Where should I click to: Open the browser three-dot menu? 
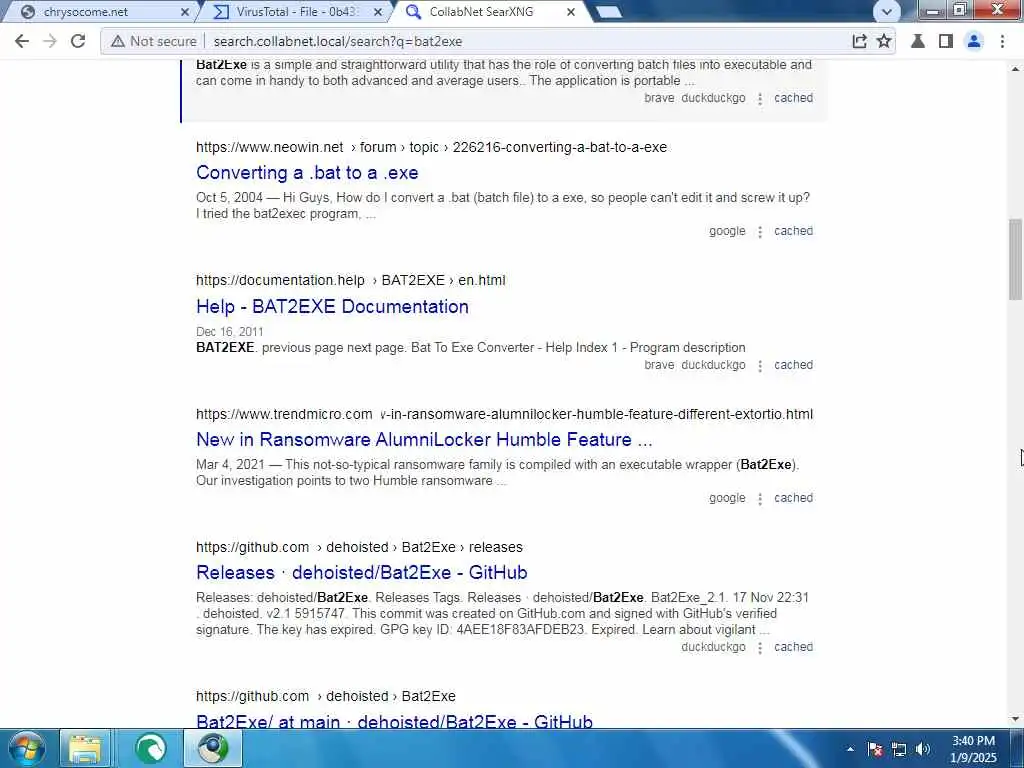coord(1002,41)
